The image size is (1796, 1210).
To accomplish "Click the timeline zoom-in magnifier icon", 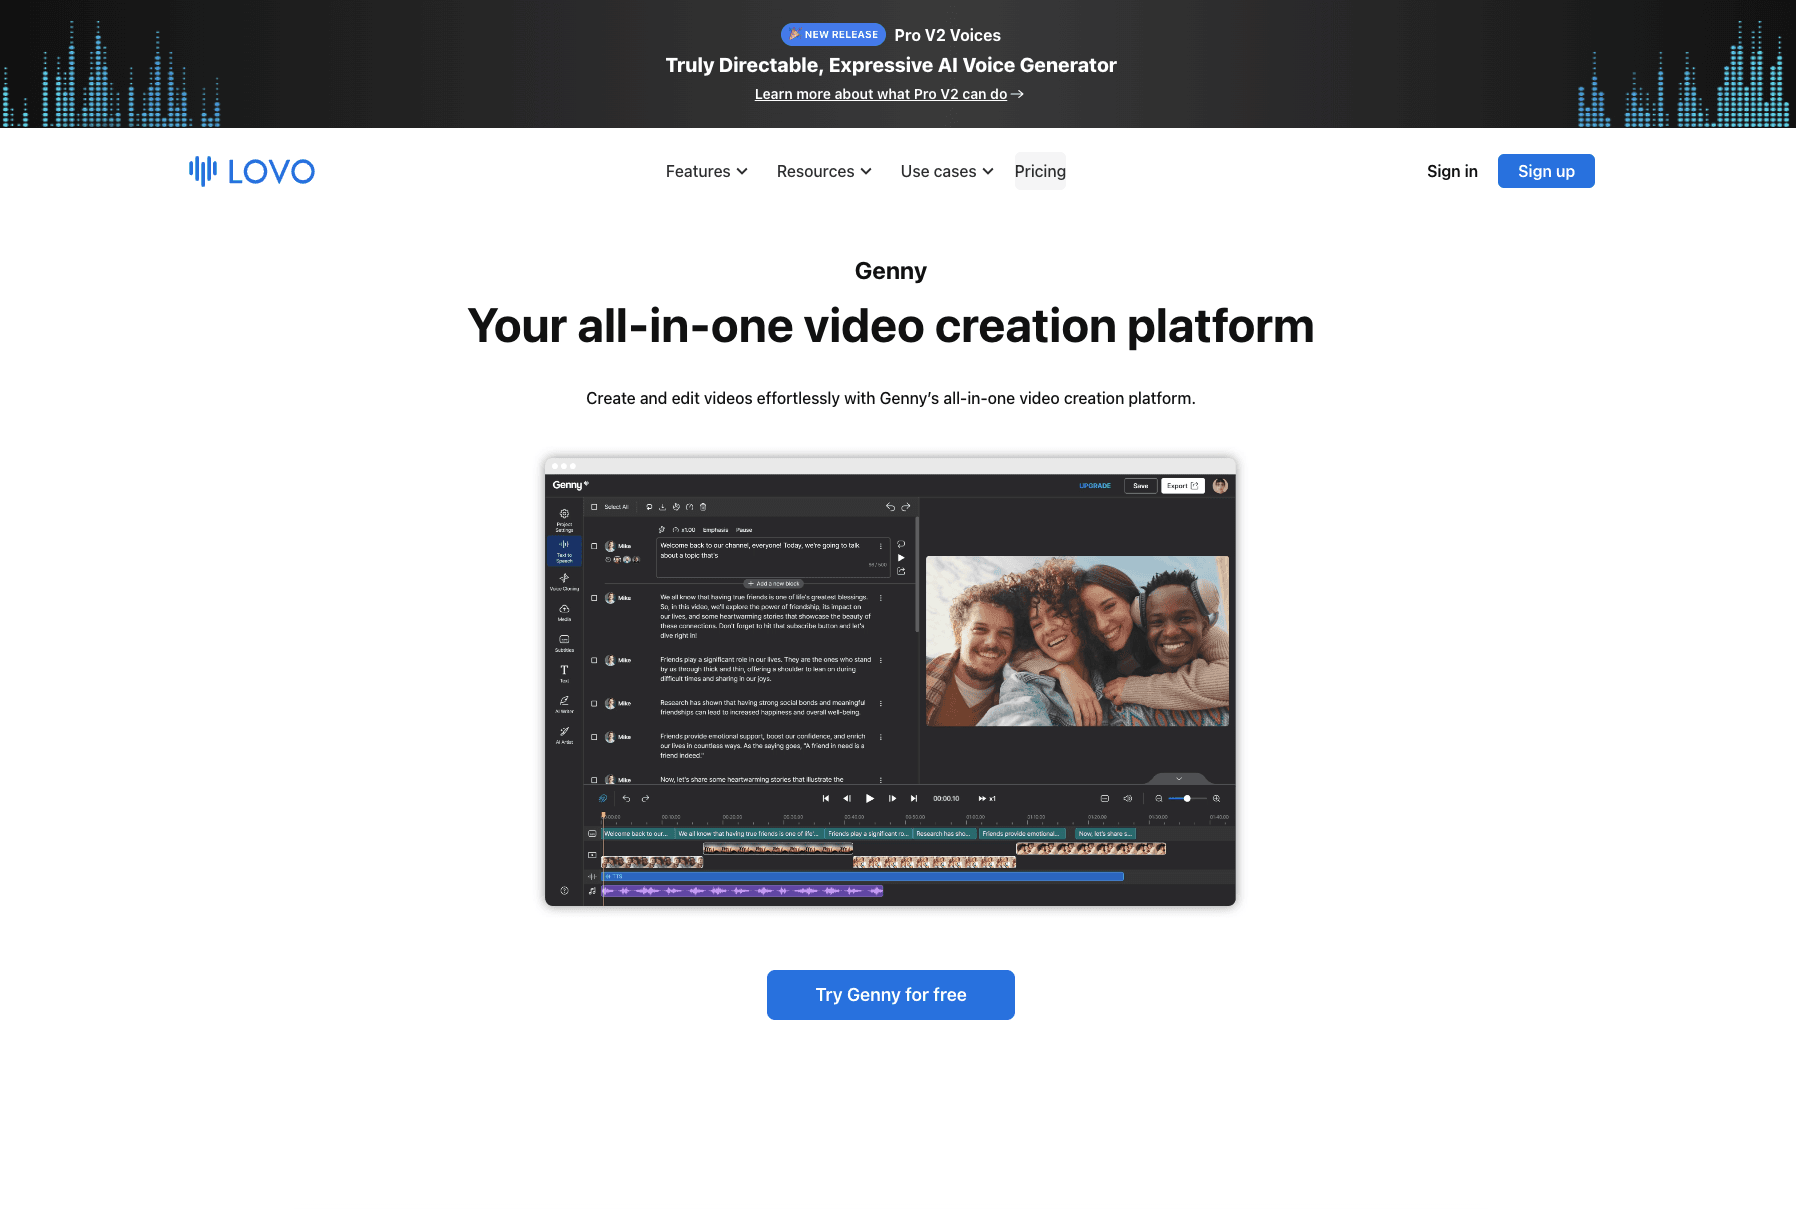I will point(1216,798).
